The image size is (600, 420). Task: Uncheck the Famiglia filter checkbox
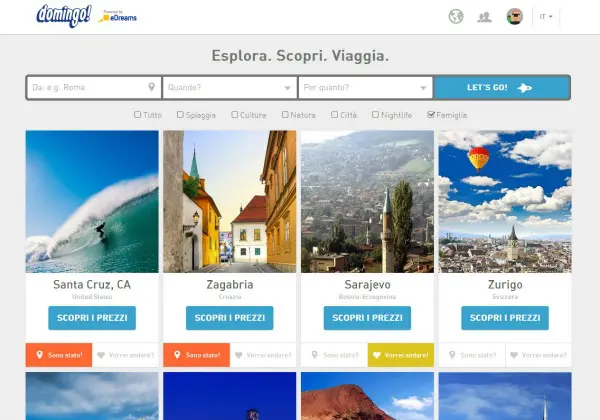click(431, 114)
